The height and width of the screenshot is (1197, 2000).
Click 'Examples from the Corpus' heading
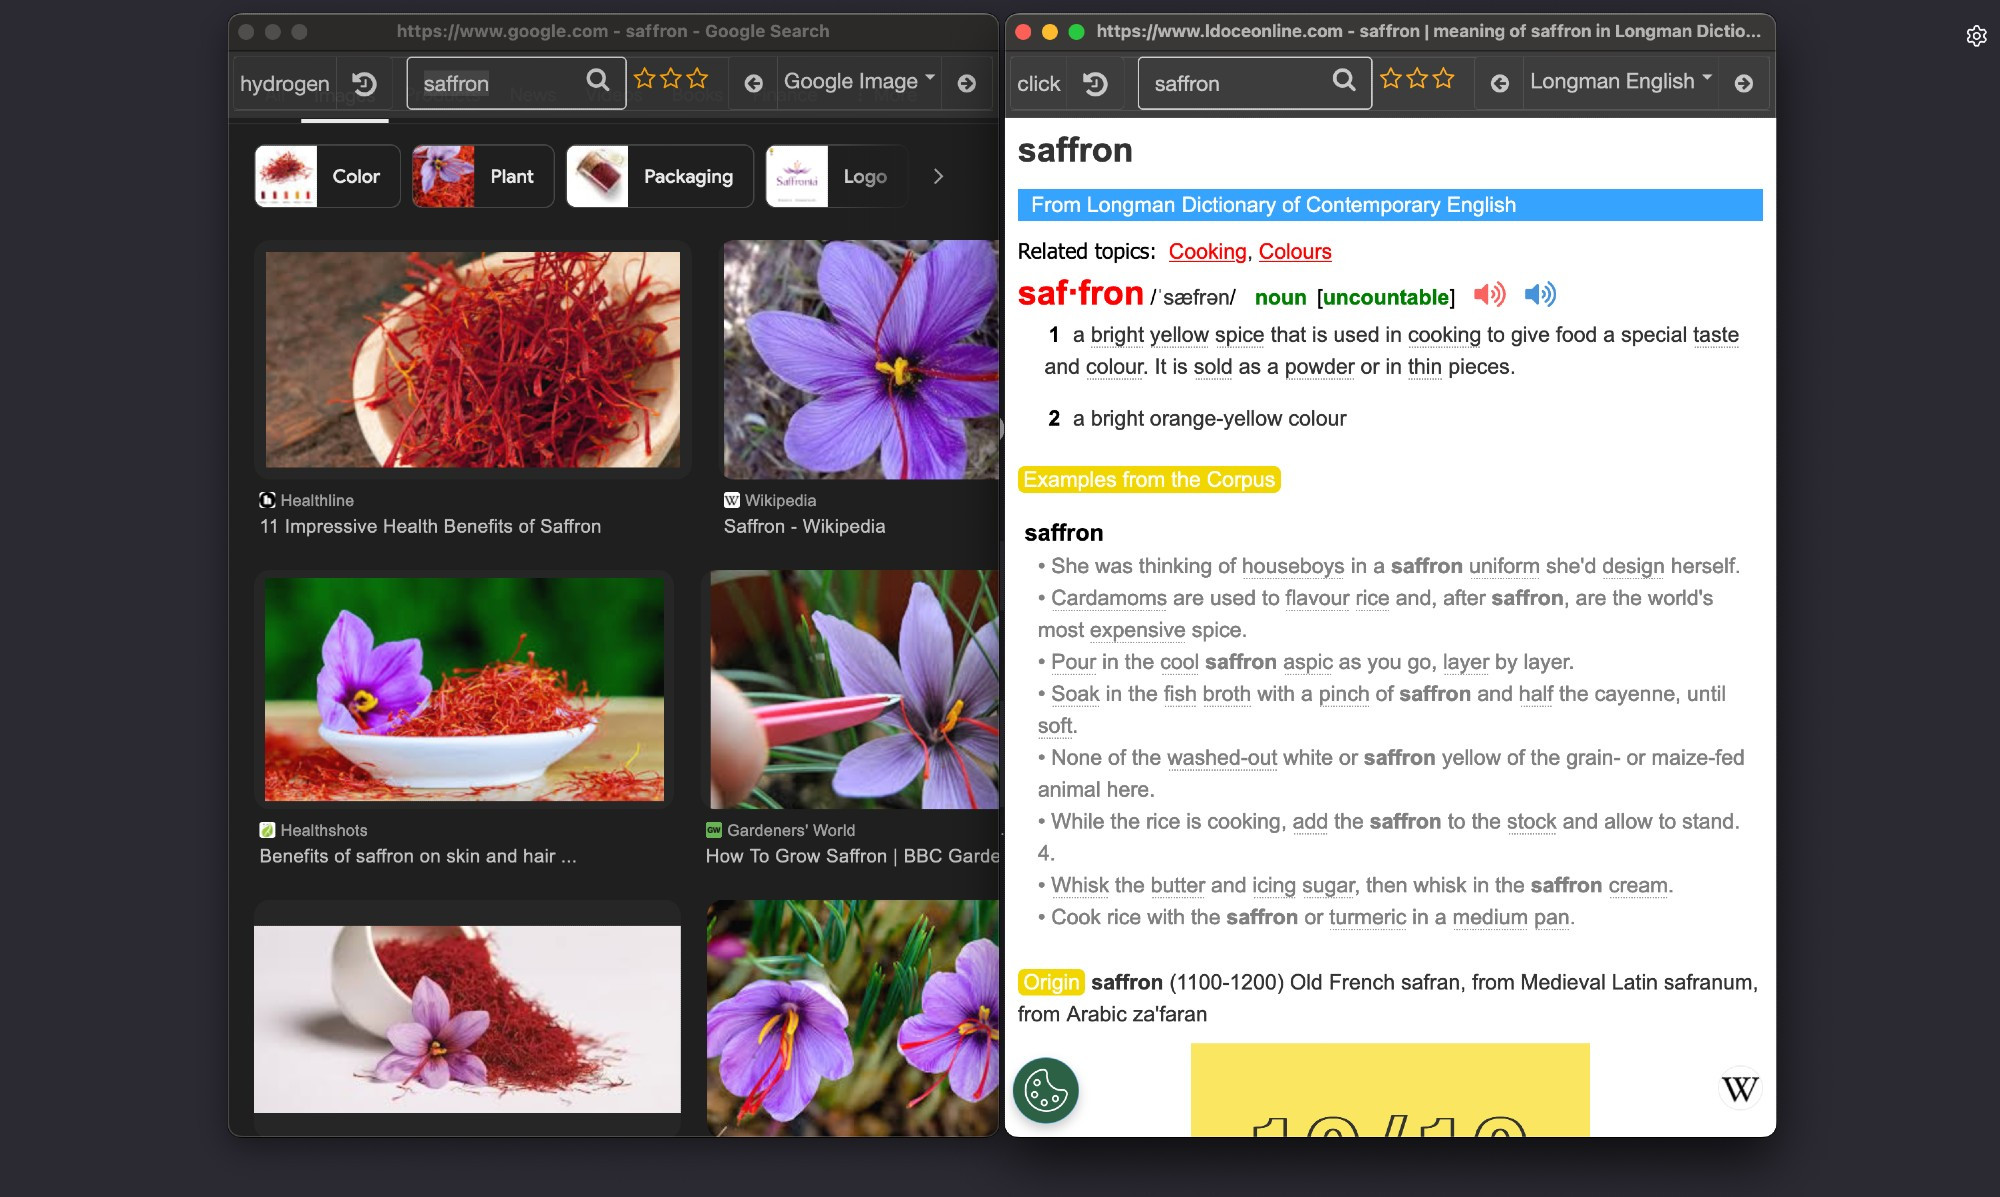tap(1149, 480)
